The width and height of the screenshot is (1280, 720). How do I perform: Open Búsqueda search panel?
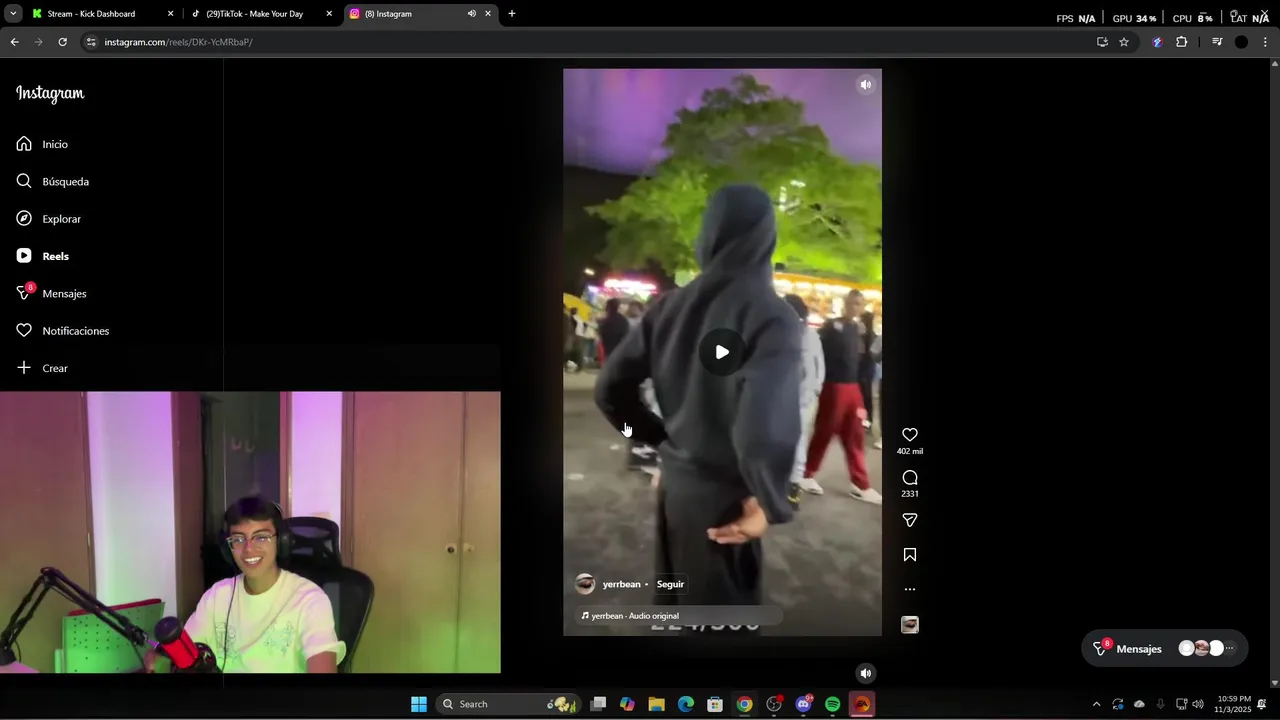65,181
